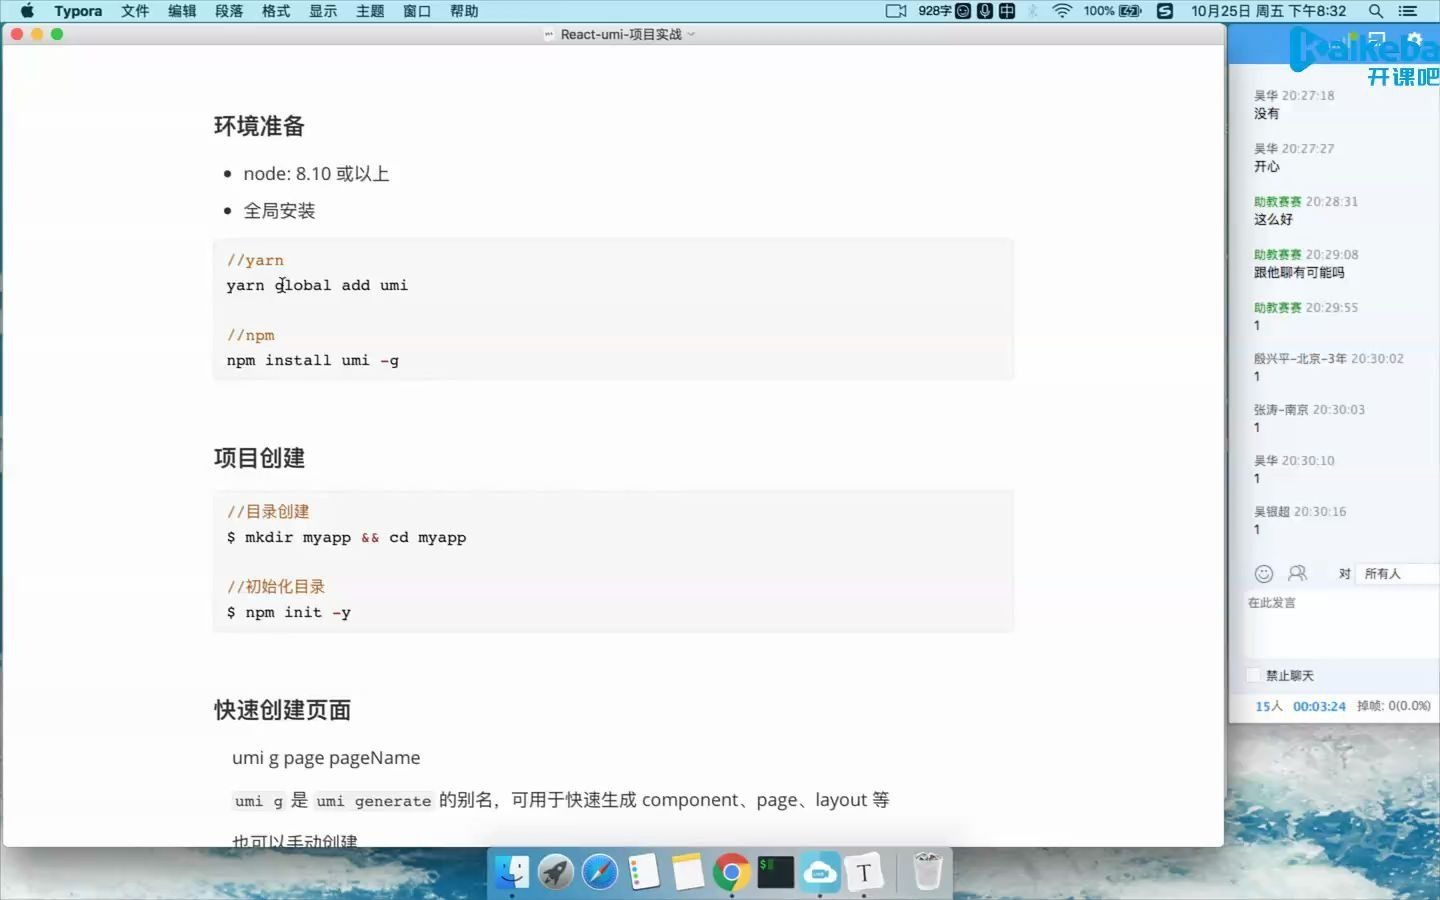The height and width of the screenshot is (900, 1440).
Task: Click the 中 input method icon
Action: tap(1007, 11)
